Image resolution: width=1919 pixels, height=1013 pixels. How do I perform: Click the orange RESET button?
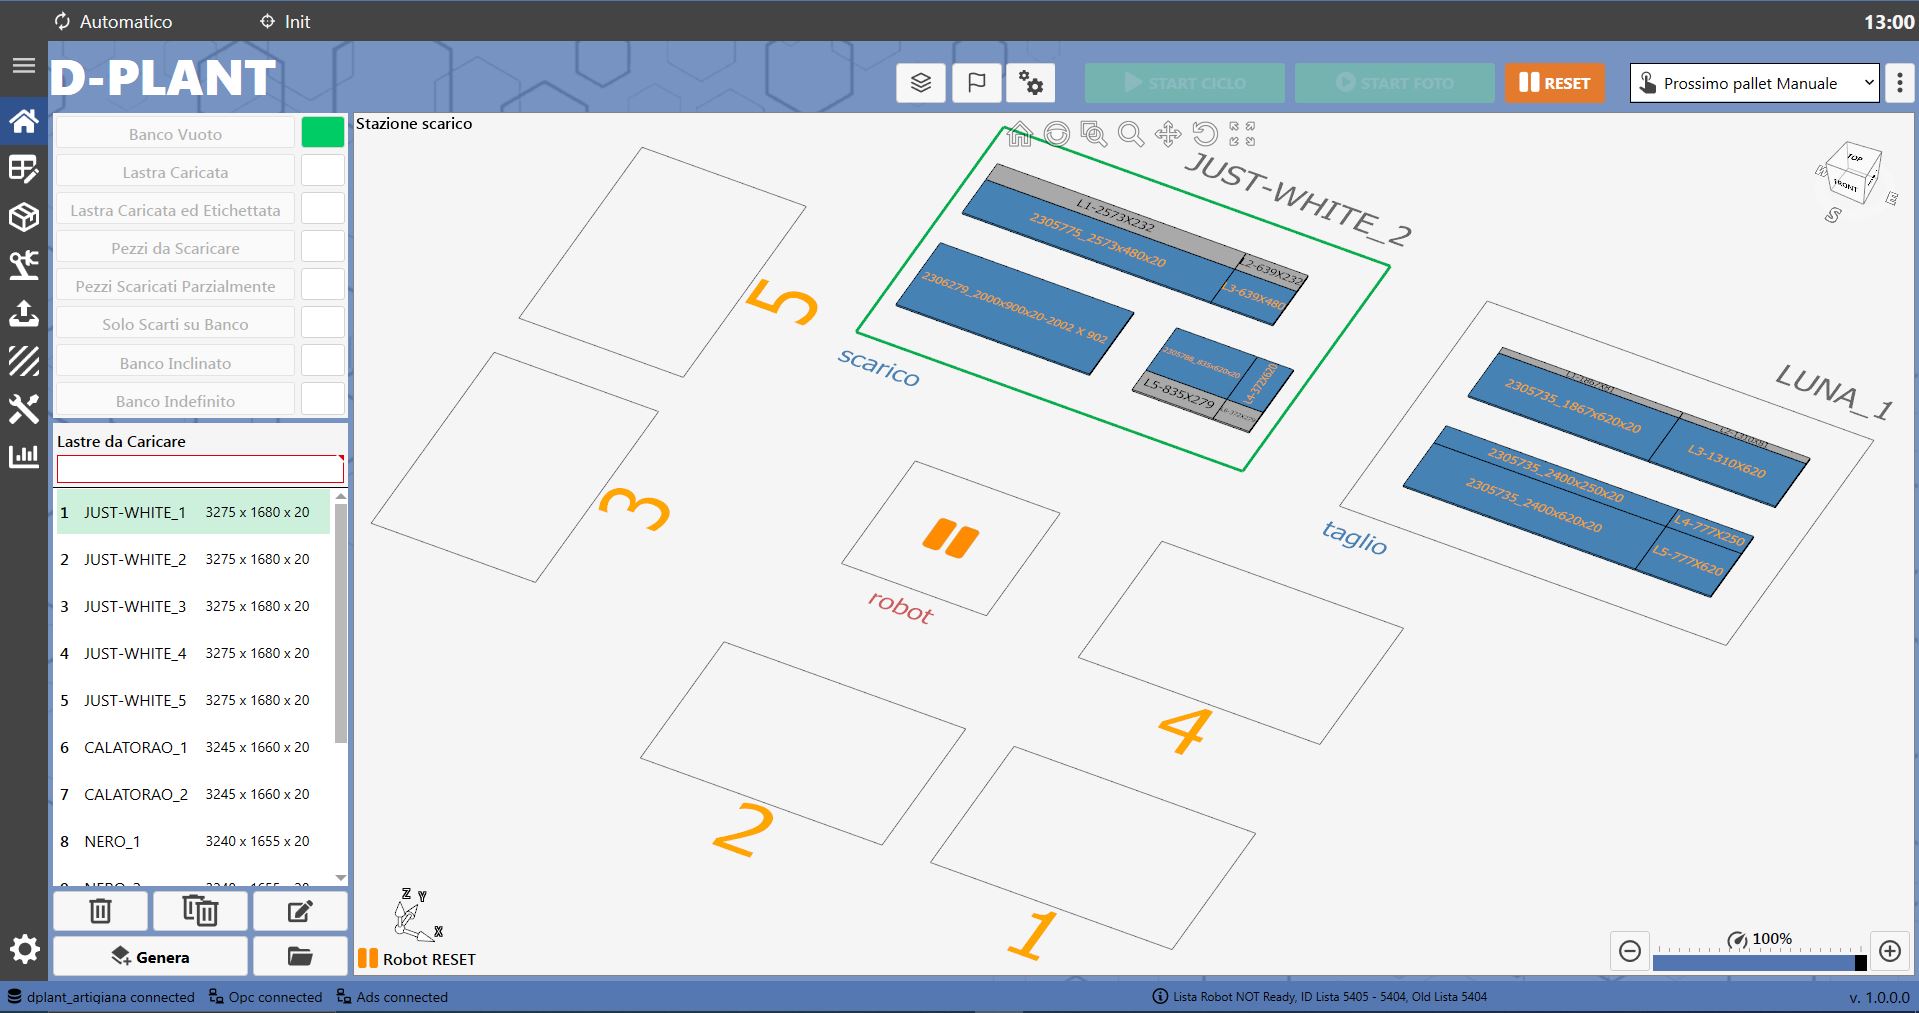pos(1554,83)
